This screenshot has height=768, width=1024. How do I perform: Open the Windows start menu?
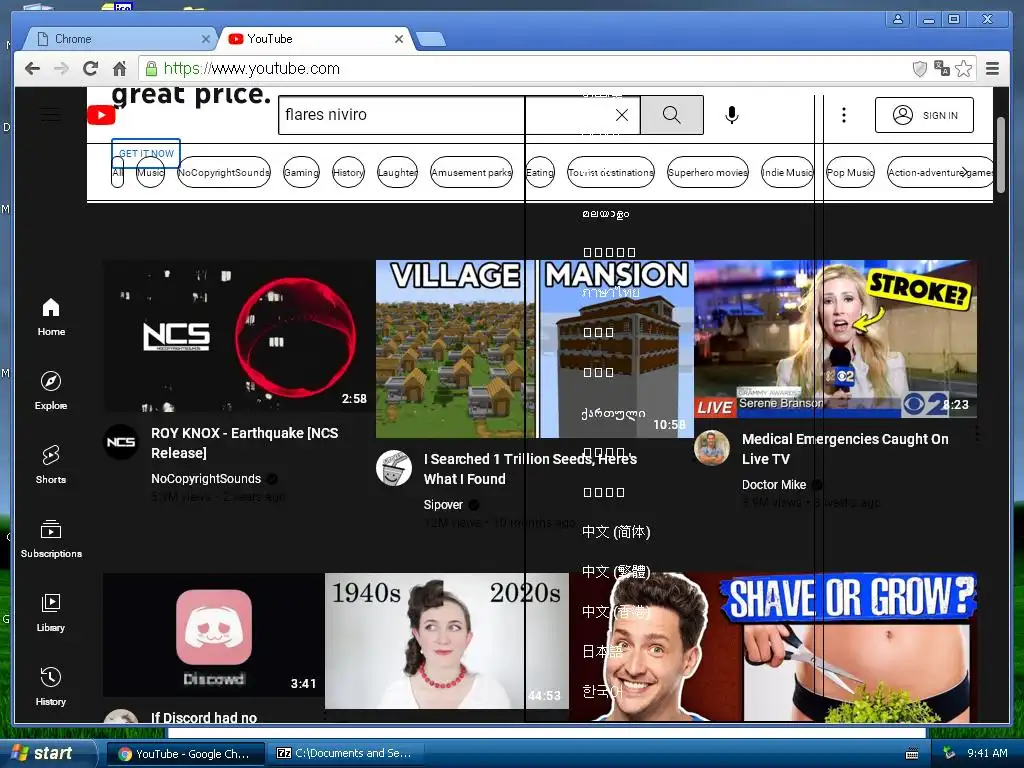pos(48,753)
